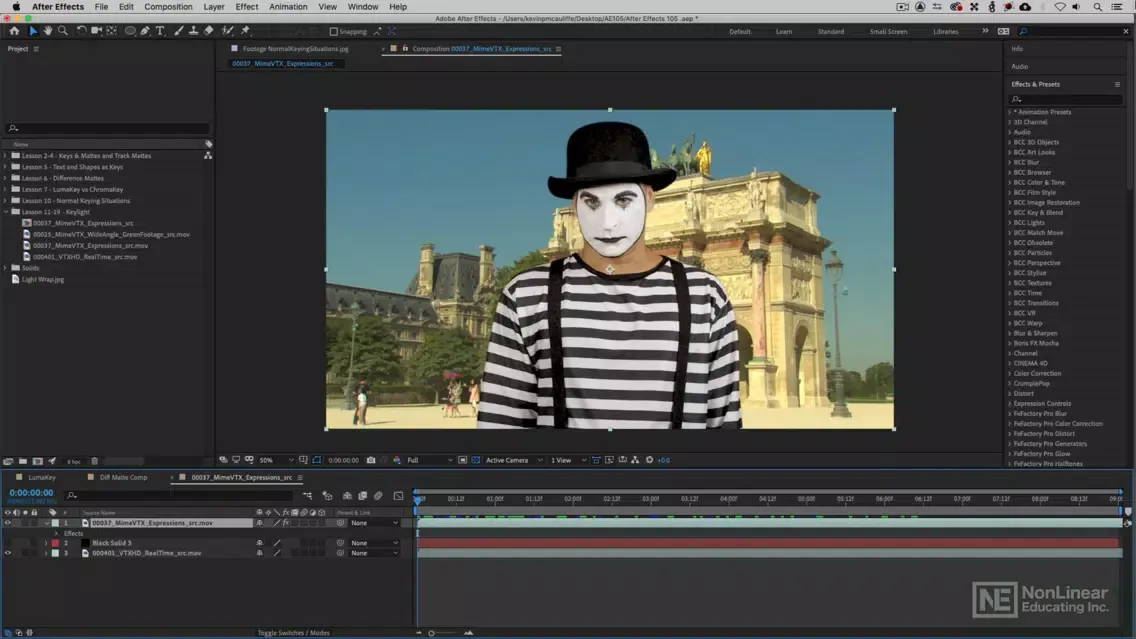The image size is (1136, 639).
Task: Click the Frame Blending icon in timeline header
Action: pyautogui.click(x=363, y=496)
